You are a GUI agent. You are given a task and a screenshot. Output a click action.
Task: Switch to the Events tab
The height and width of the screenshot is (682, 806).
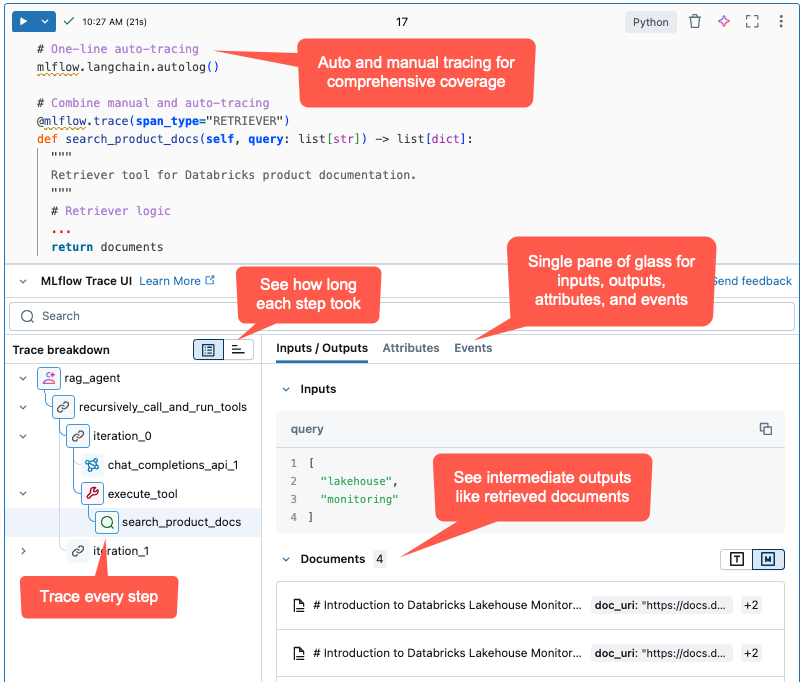473,348
